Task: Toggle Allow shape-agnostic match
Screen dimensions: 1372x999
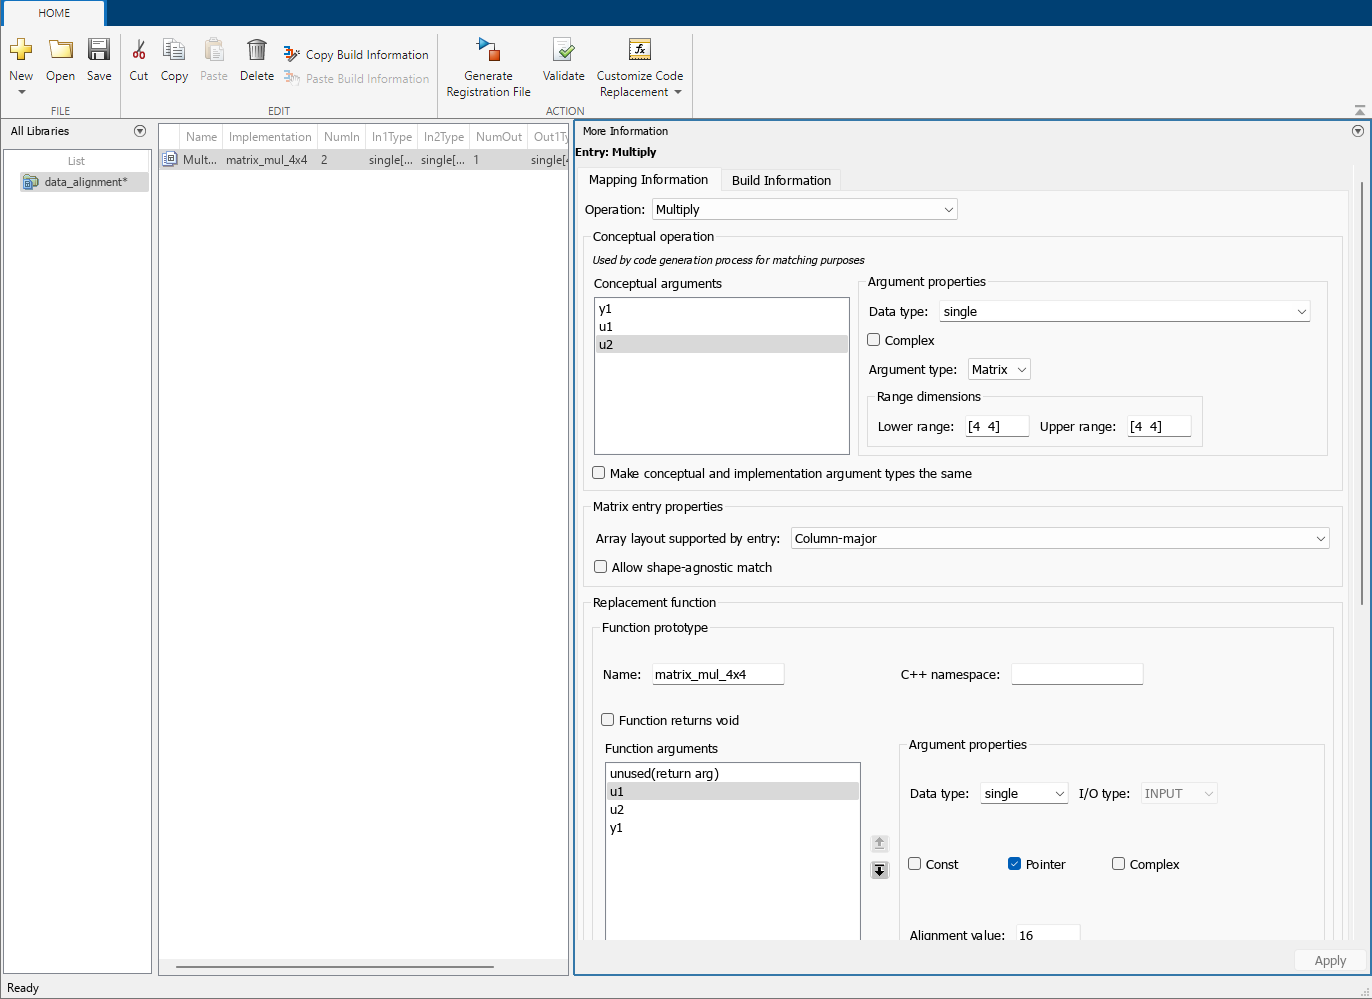Action: (x=601, y=567)
